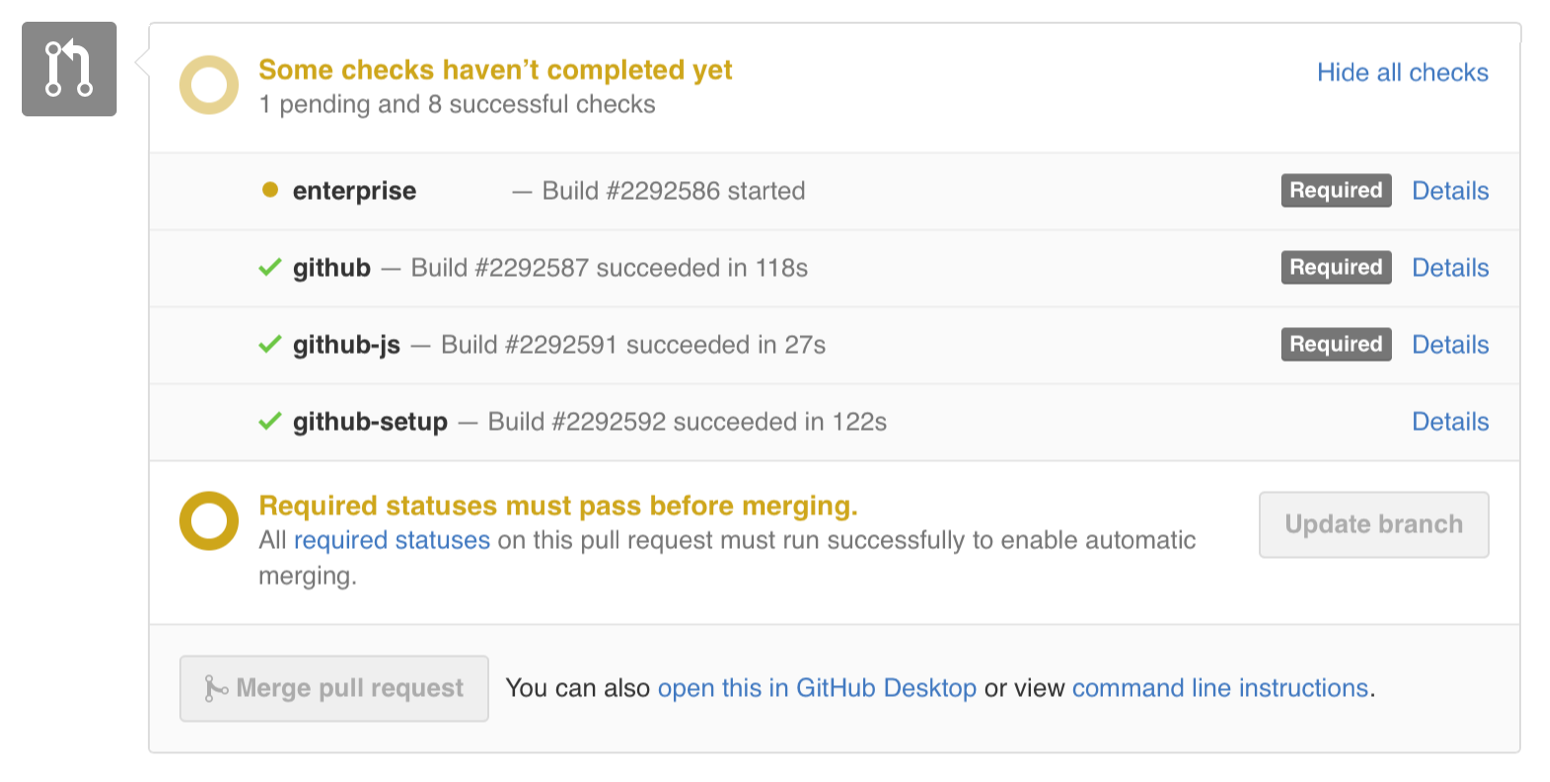Open Details for the github build

(1450, 268)
